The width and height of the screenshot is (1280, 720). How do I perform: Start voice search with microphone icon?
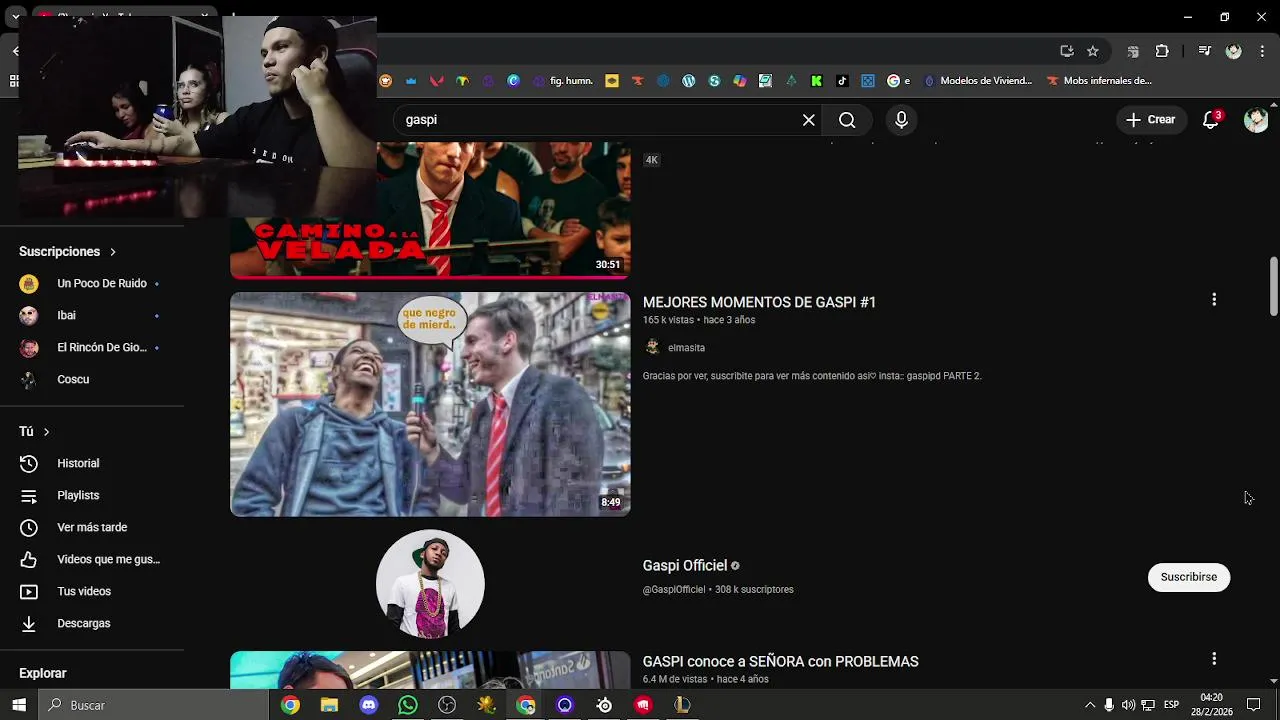[x=901, y=120]
